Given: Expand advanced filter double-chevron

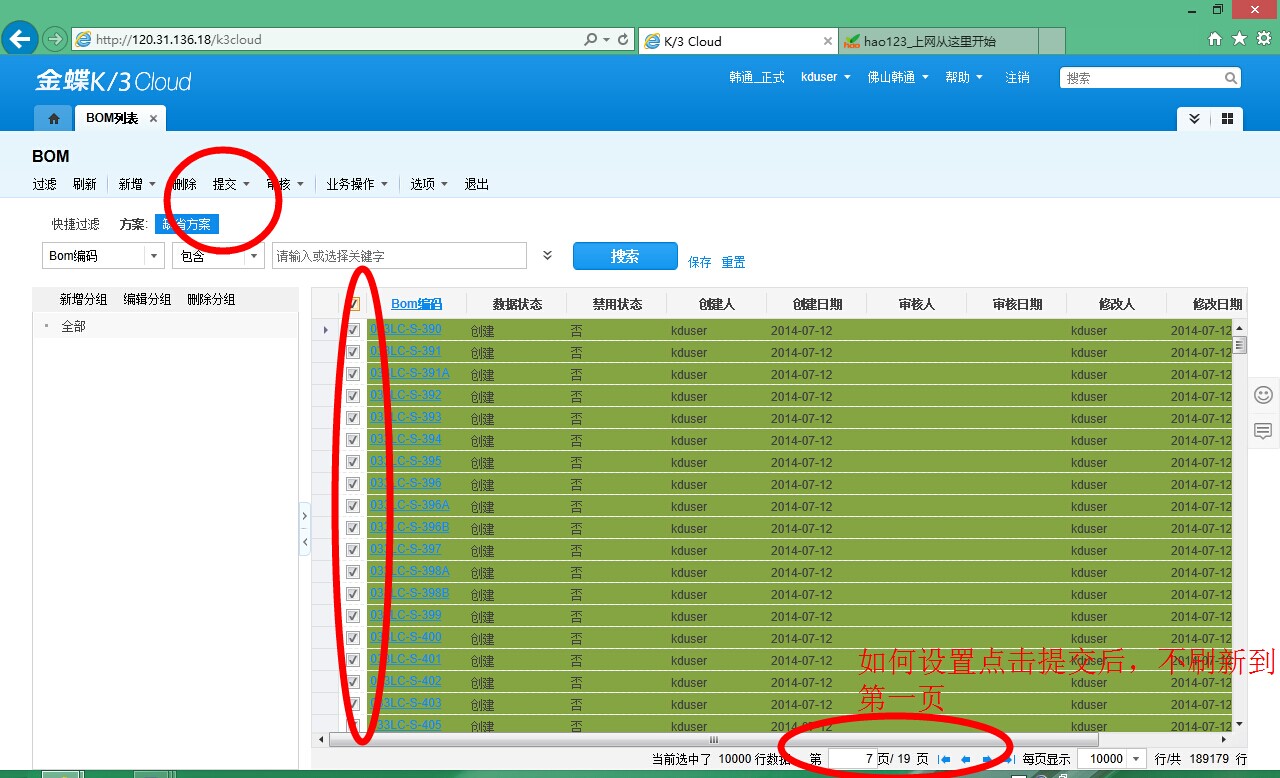Looking at the screenshot, I should (547, 255).
